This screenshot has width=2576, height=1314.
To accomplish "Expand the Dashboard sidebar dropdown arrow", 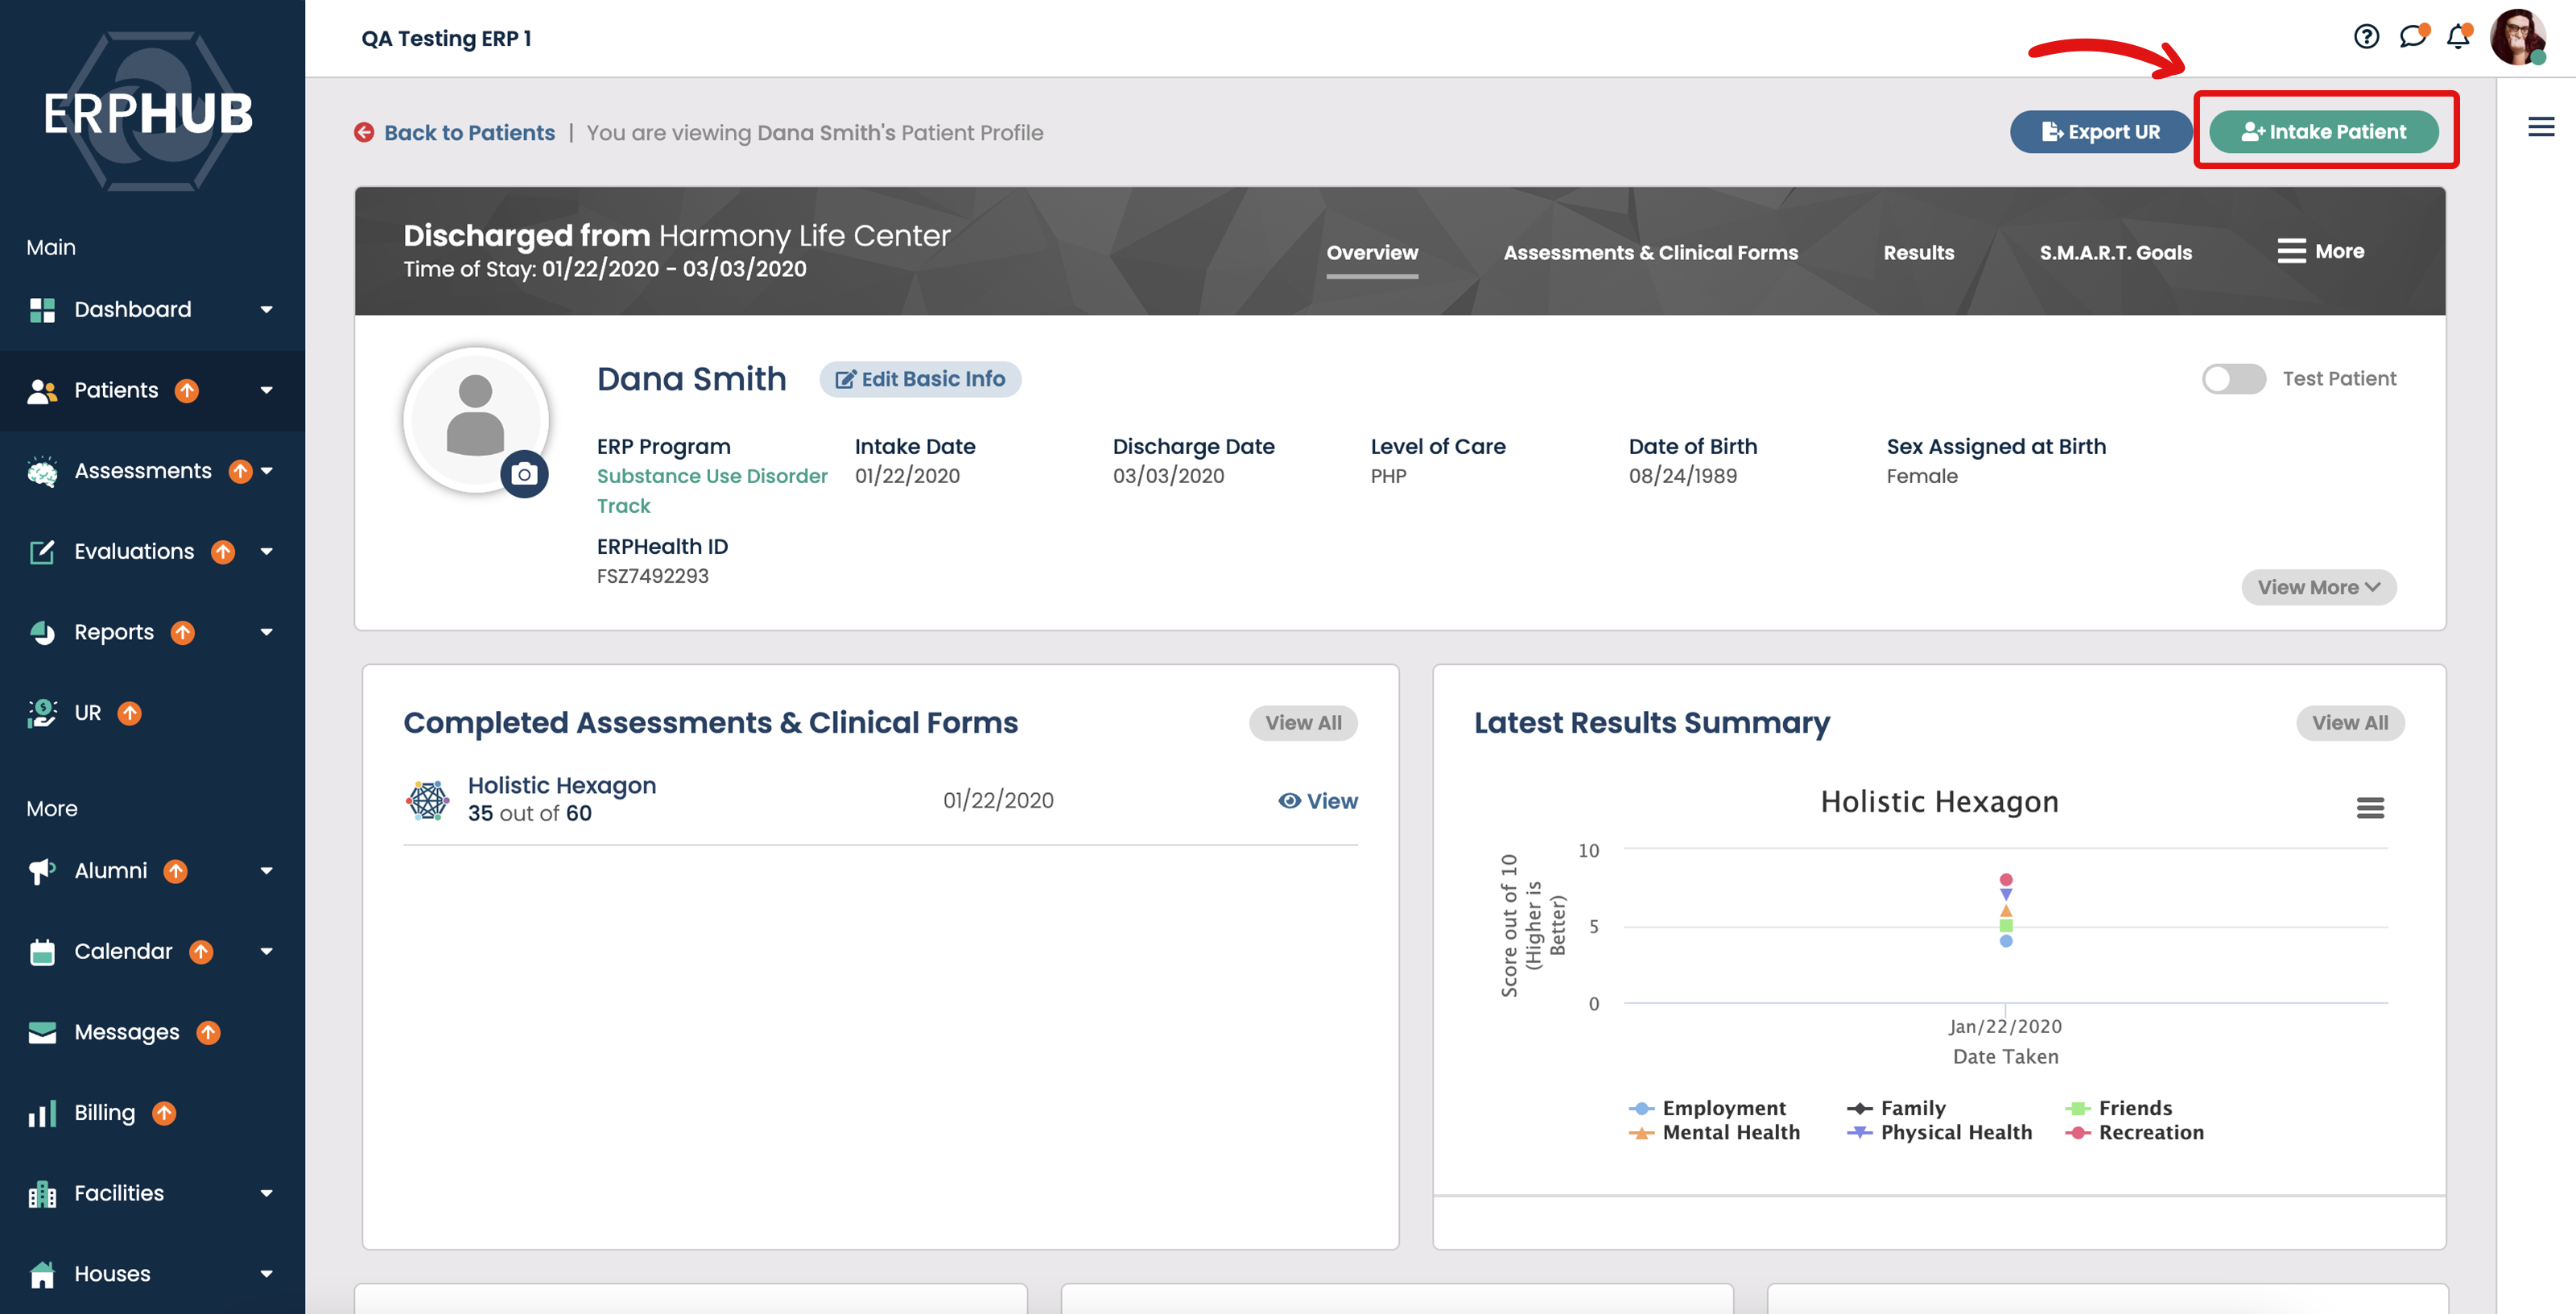I will pyautogui.click(x=266, y=310).
